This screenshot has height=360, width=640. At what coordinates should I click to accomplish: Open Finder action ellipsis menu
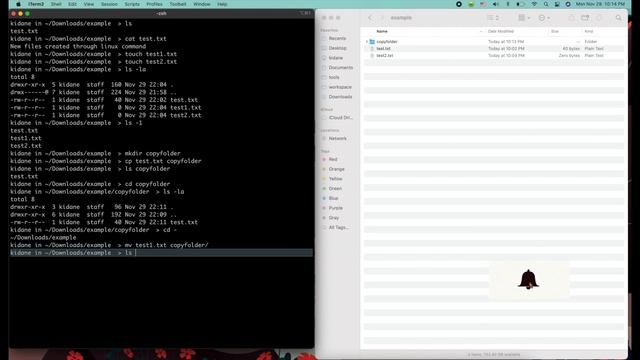click(x=544, y=18)
